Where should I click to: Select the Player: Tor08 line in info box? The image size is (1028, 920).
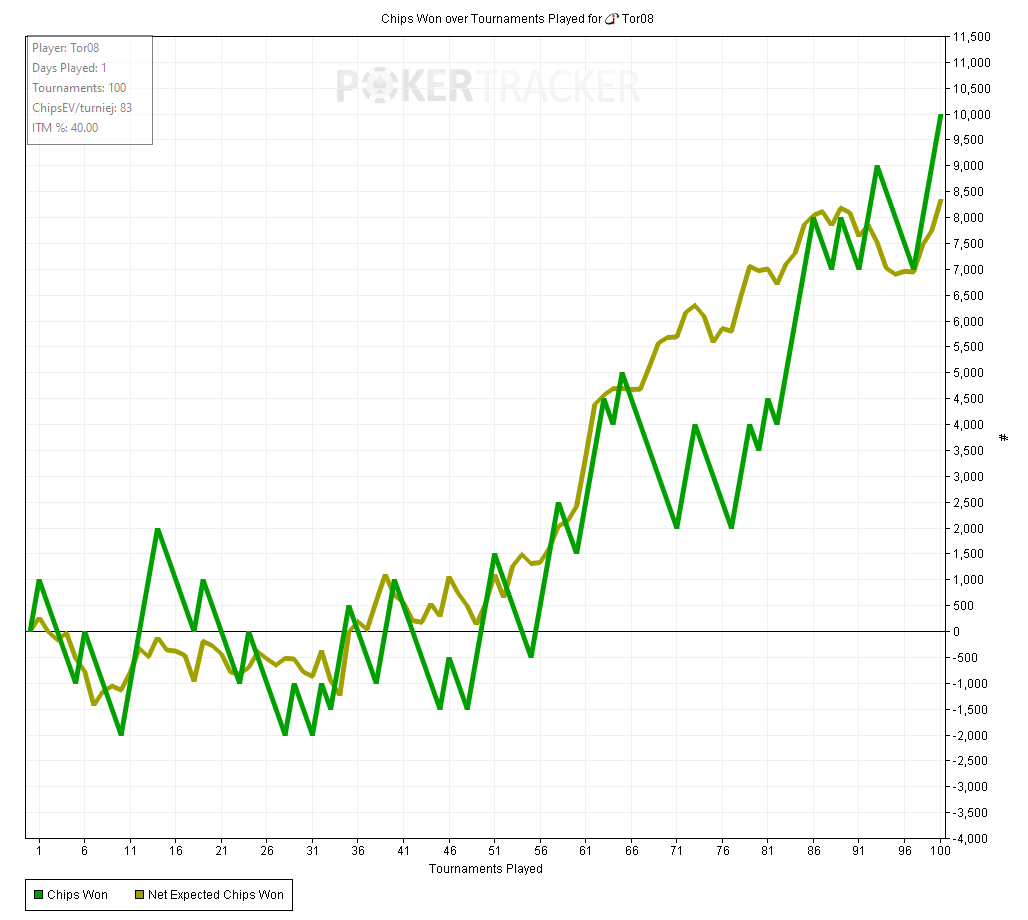coord(65,48)
